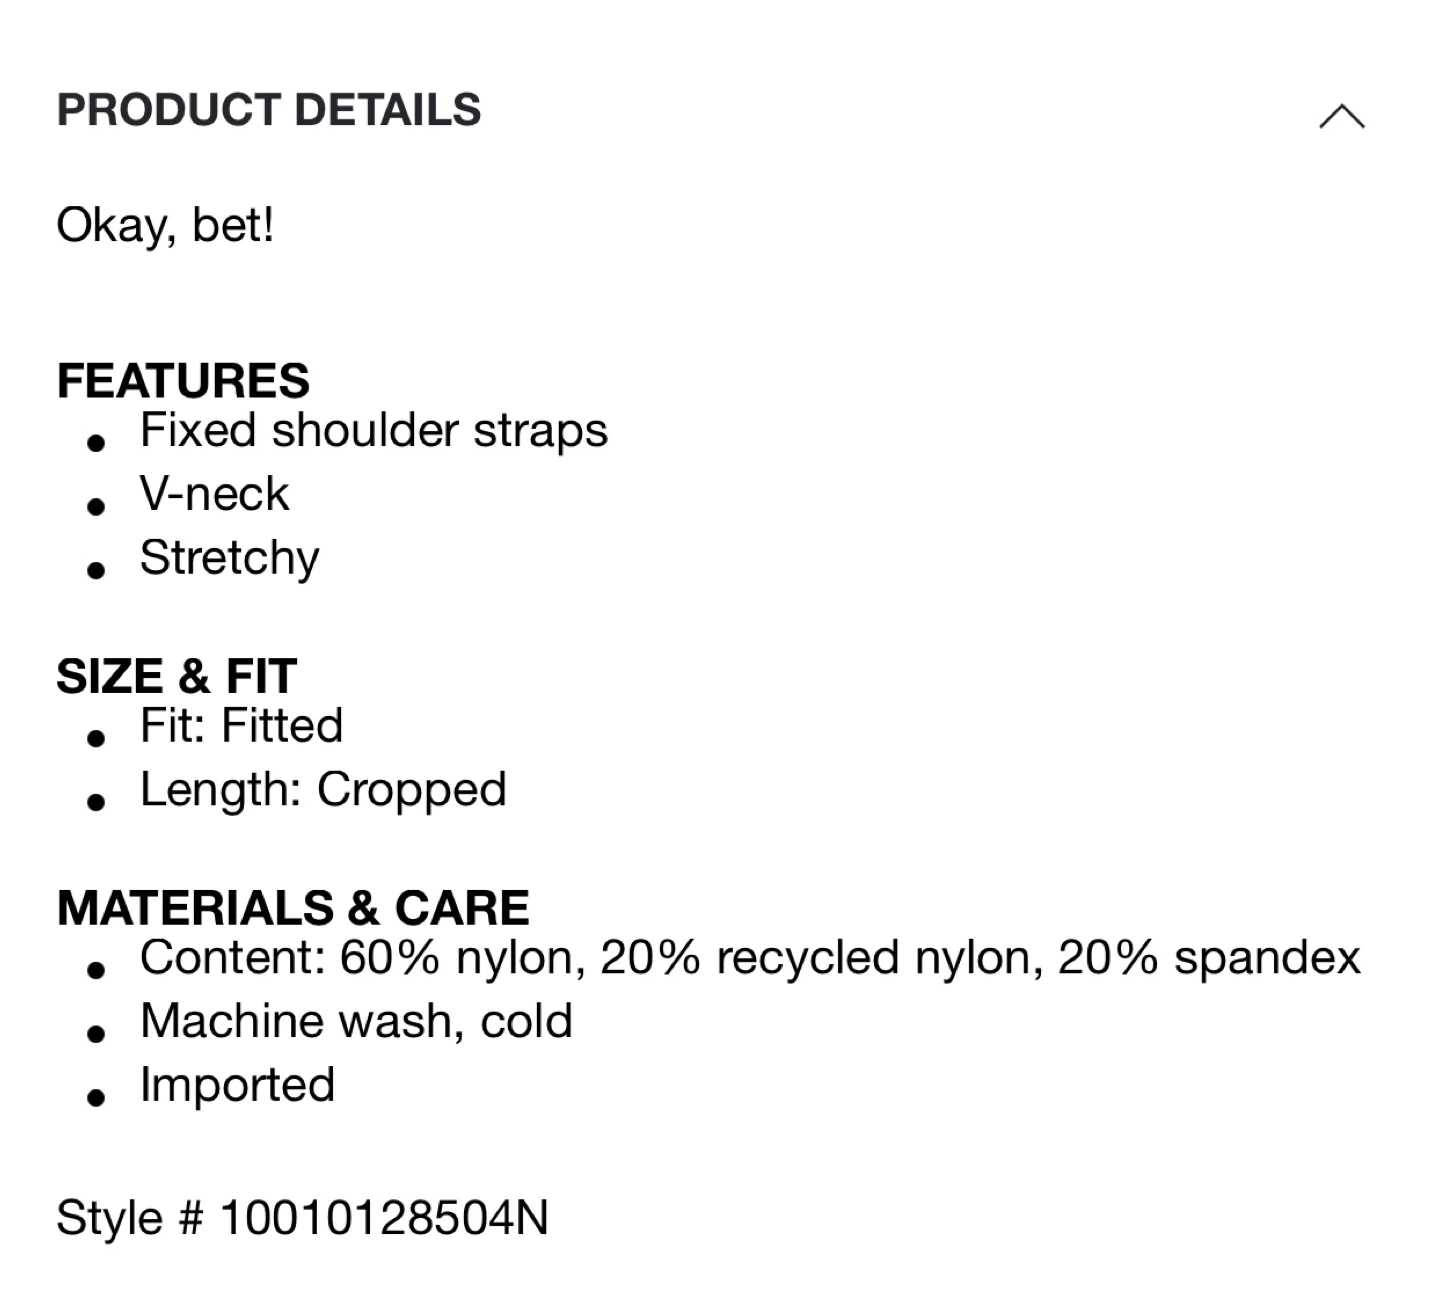This screenshot has height=1299, width=1440.
Task: Collapse the Product Details section chevron
Action: point(1341,117)
